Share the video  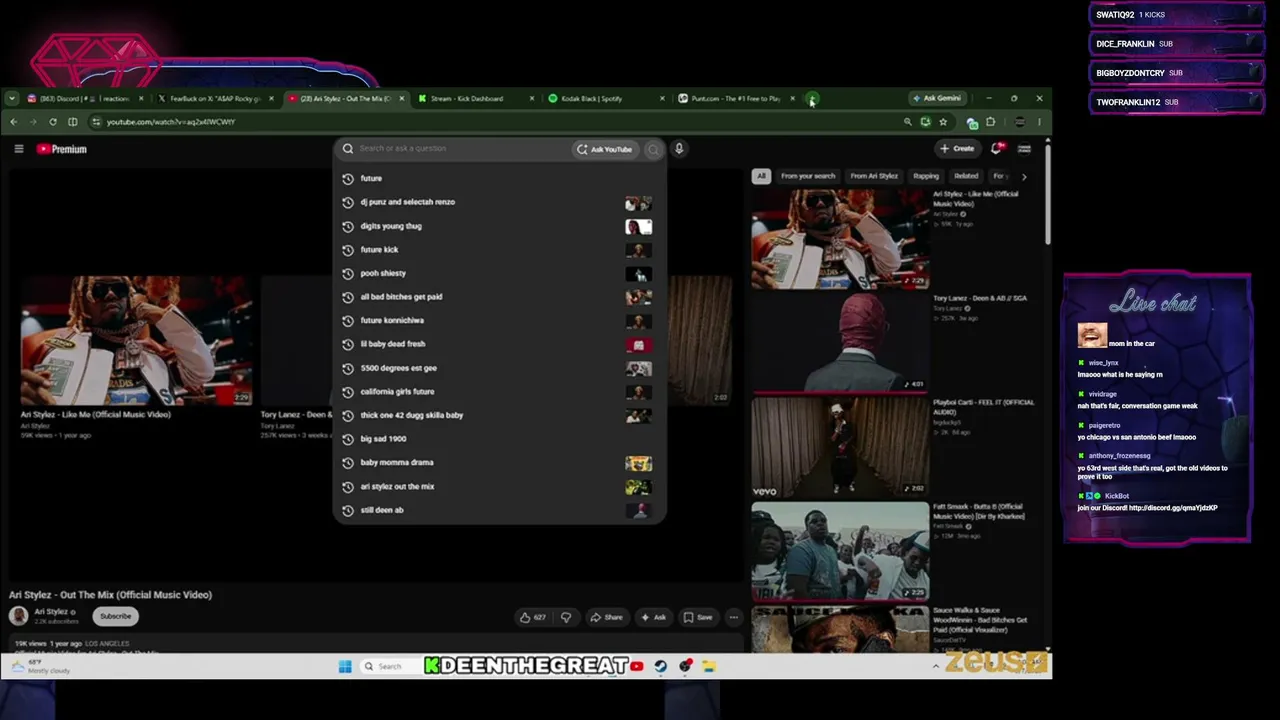click(x=606, y=617)
